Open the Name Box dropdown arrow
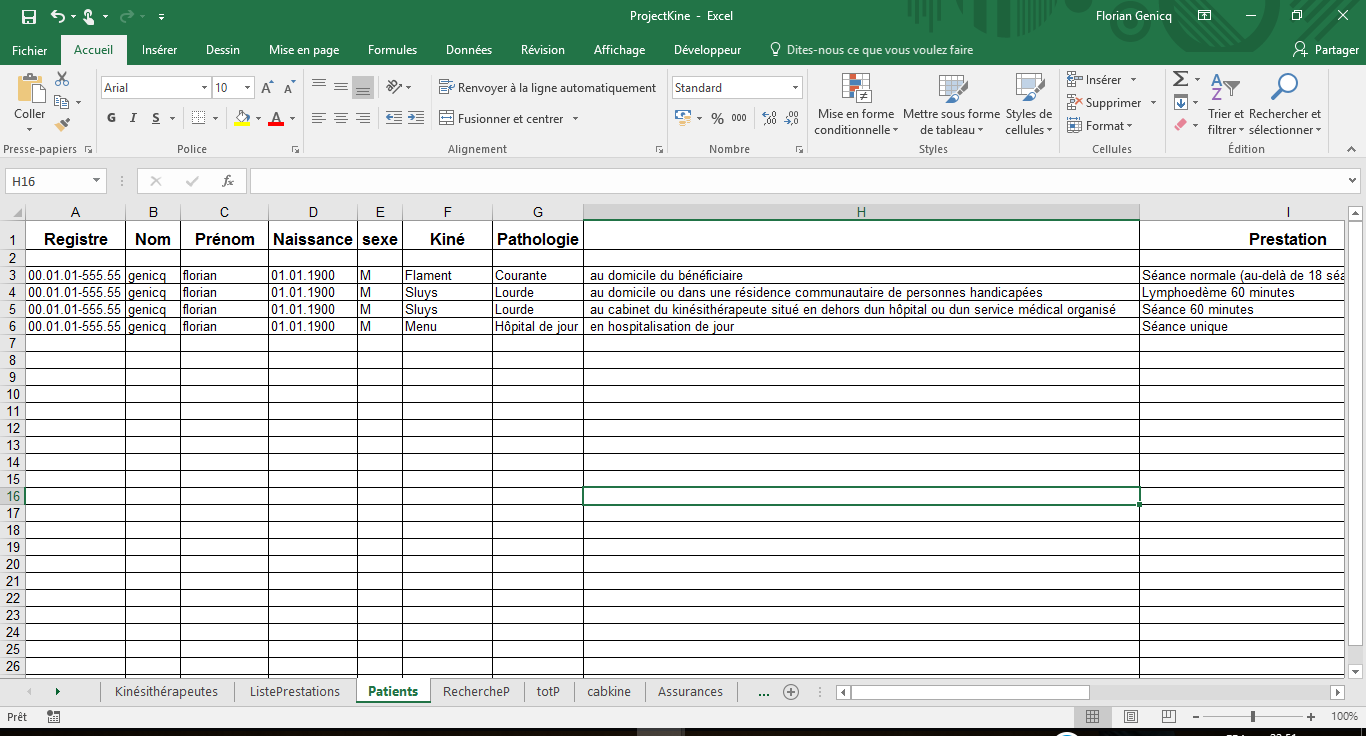 click(97, 181)
